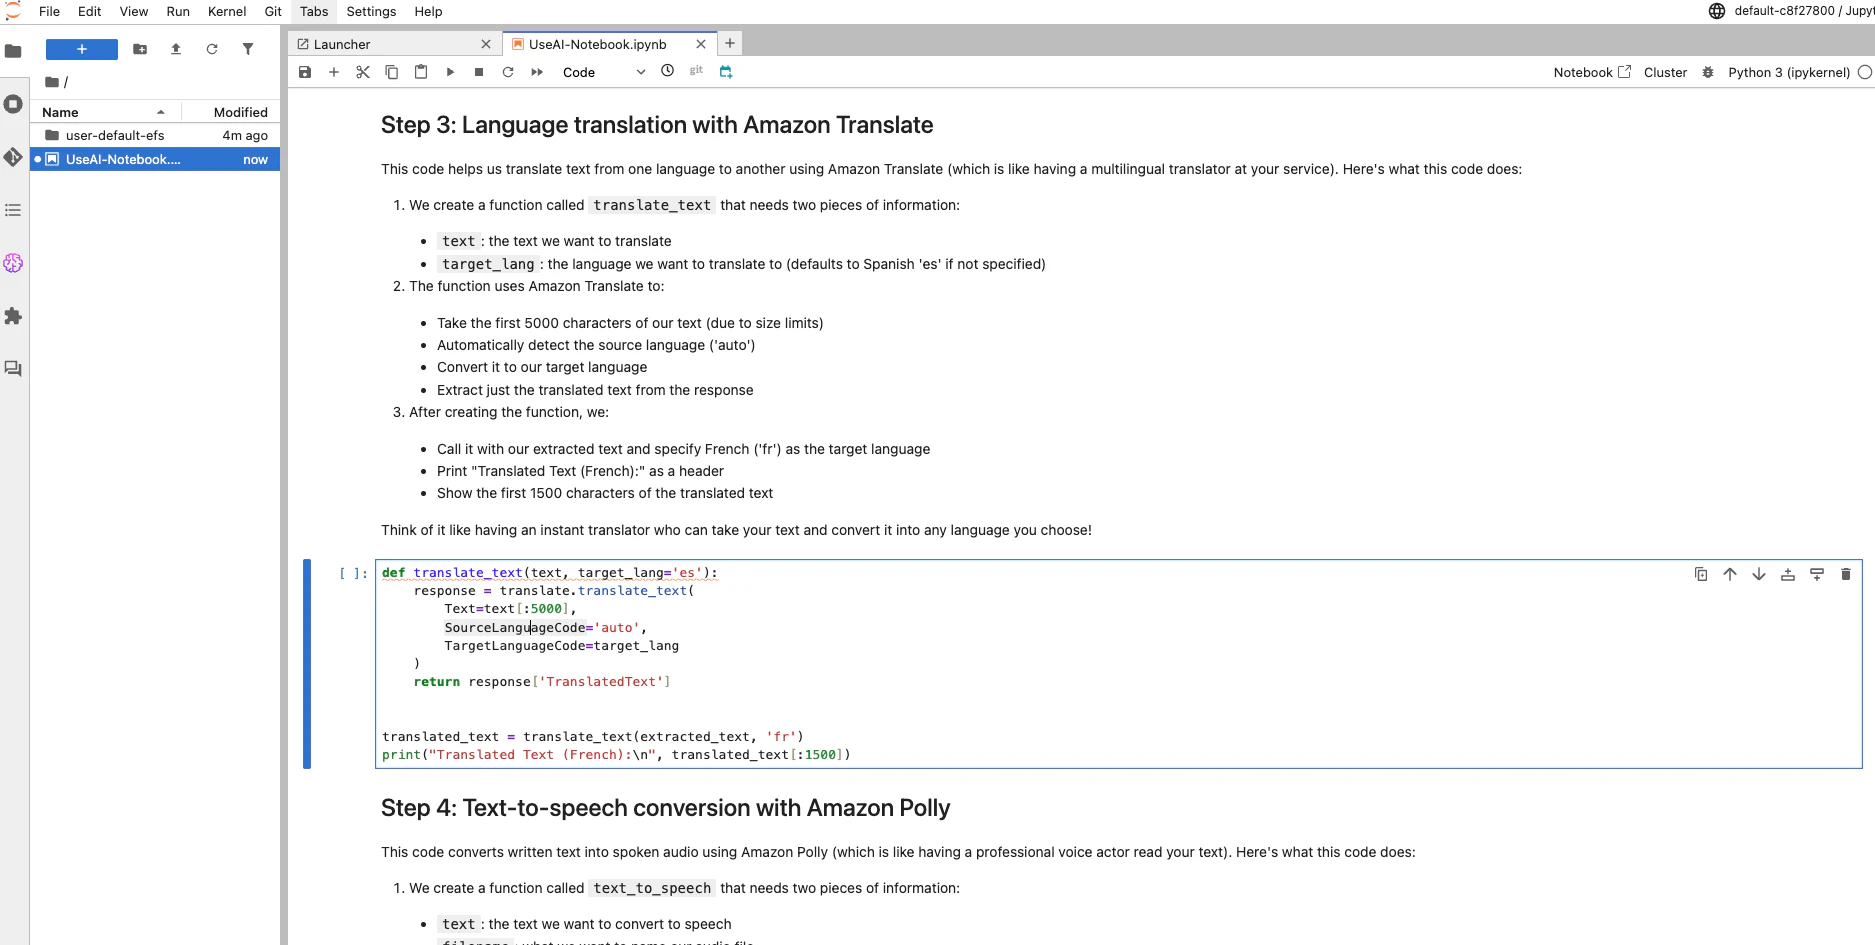Screen dimensions: 1875x945
Task: Add a new launcher tab with plus
Action: [730, 43]
